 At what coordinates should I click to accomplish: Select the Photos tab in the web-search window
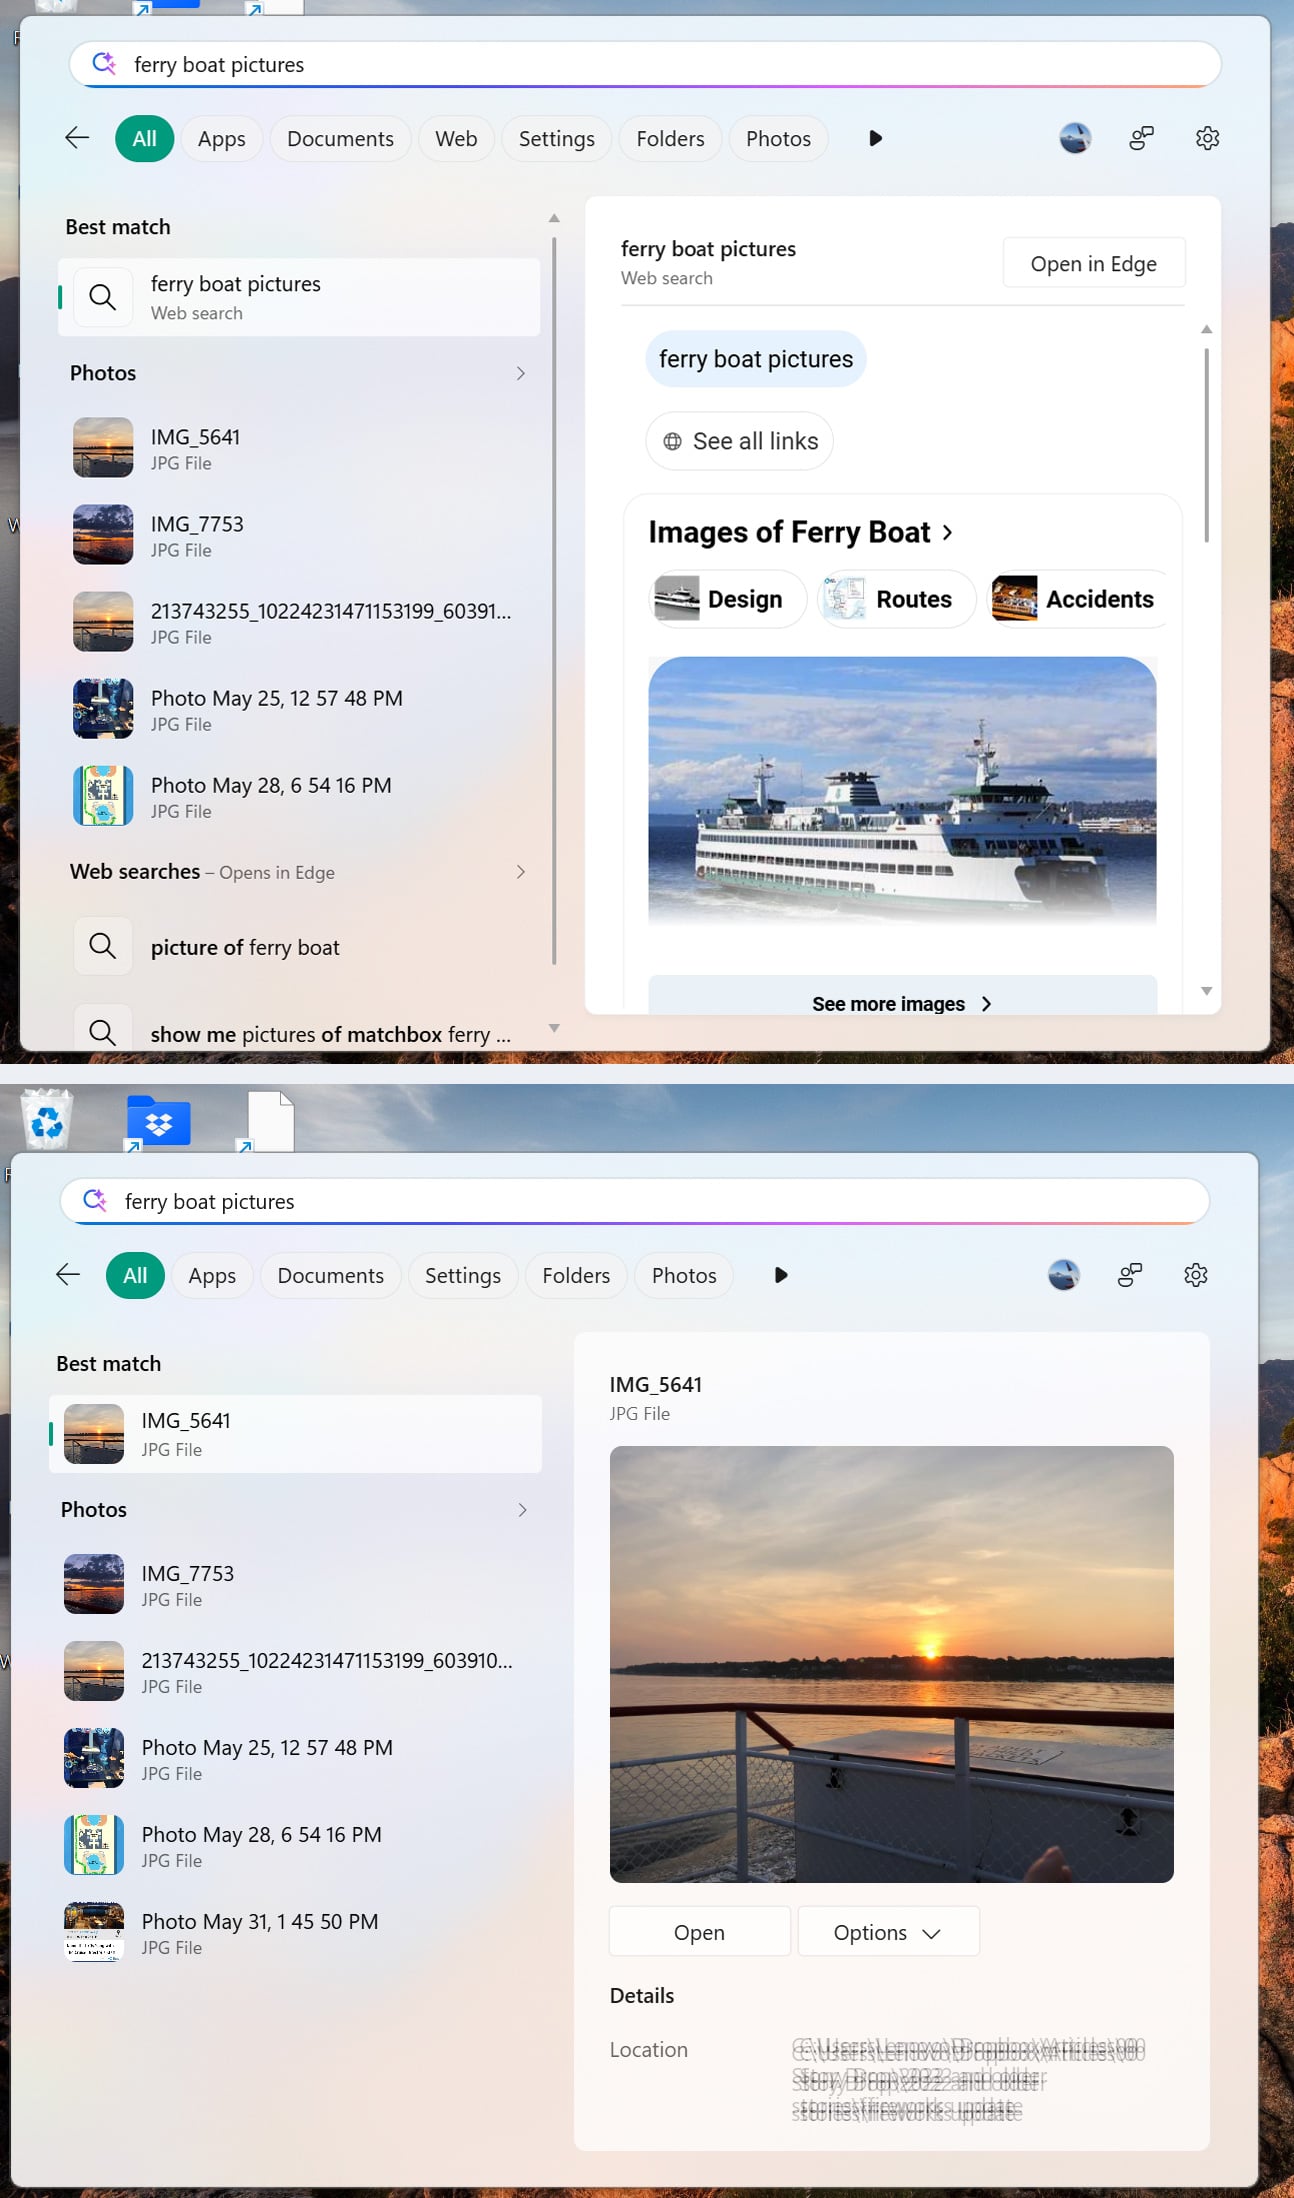(x=778, y=139)
